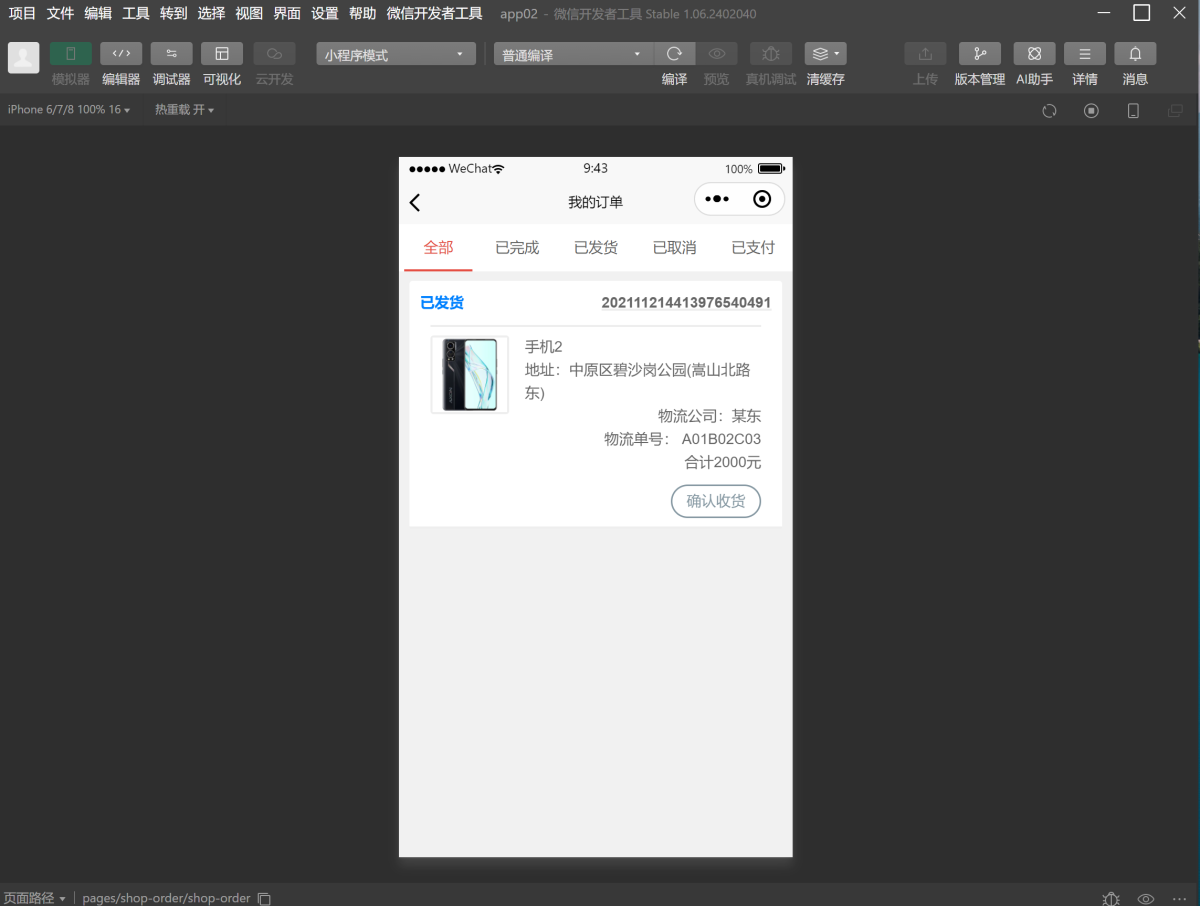Viewport: 1200px width, 906px height.
Task: Toggle the simulator panel button
Action: coord(70,54)
